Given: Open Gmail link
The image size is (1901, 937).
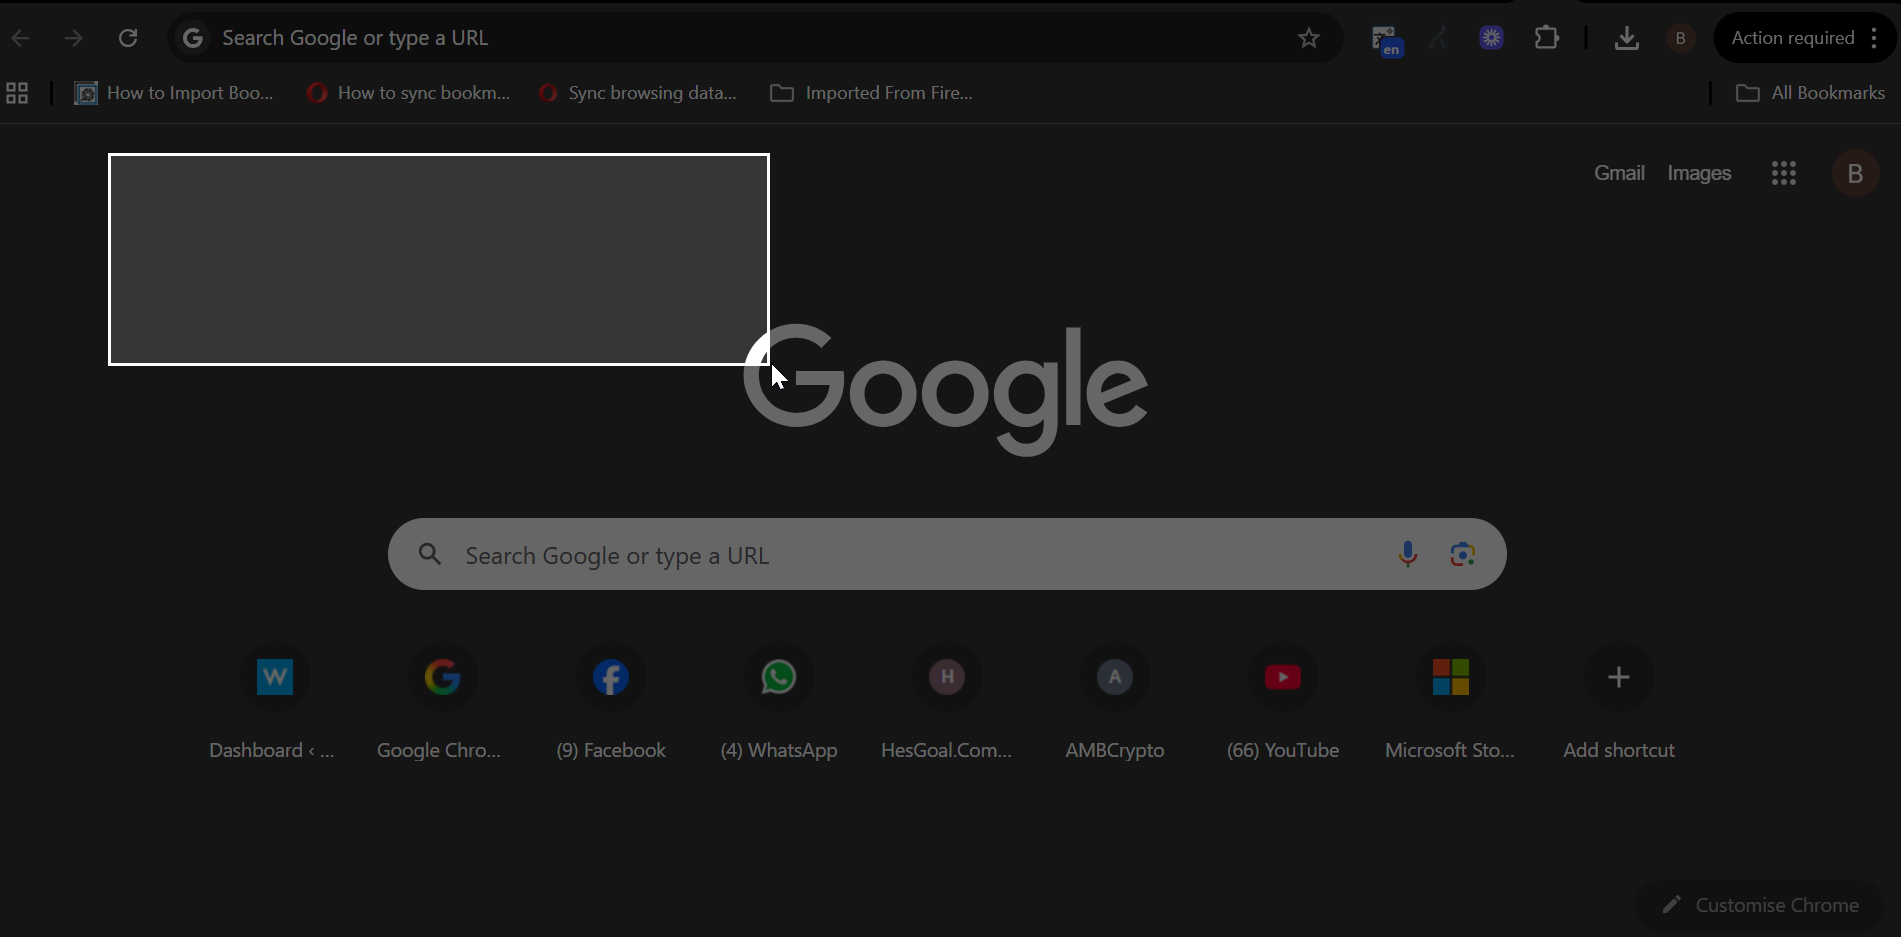Looking at the screenshot, I should click(x=1619, y=173).
